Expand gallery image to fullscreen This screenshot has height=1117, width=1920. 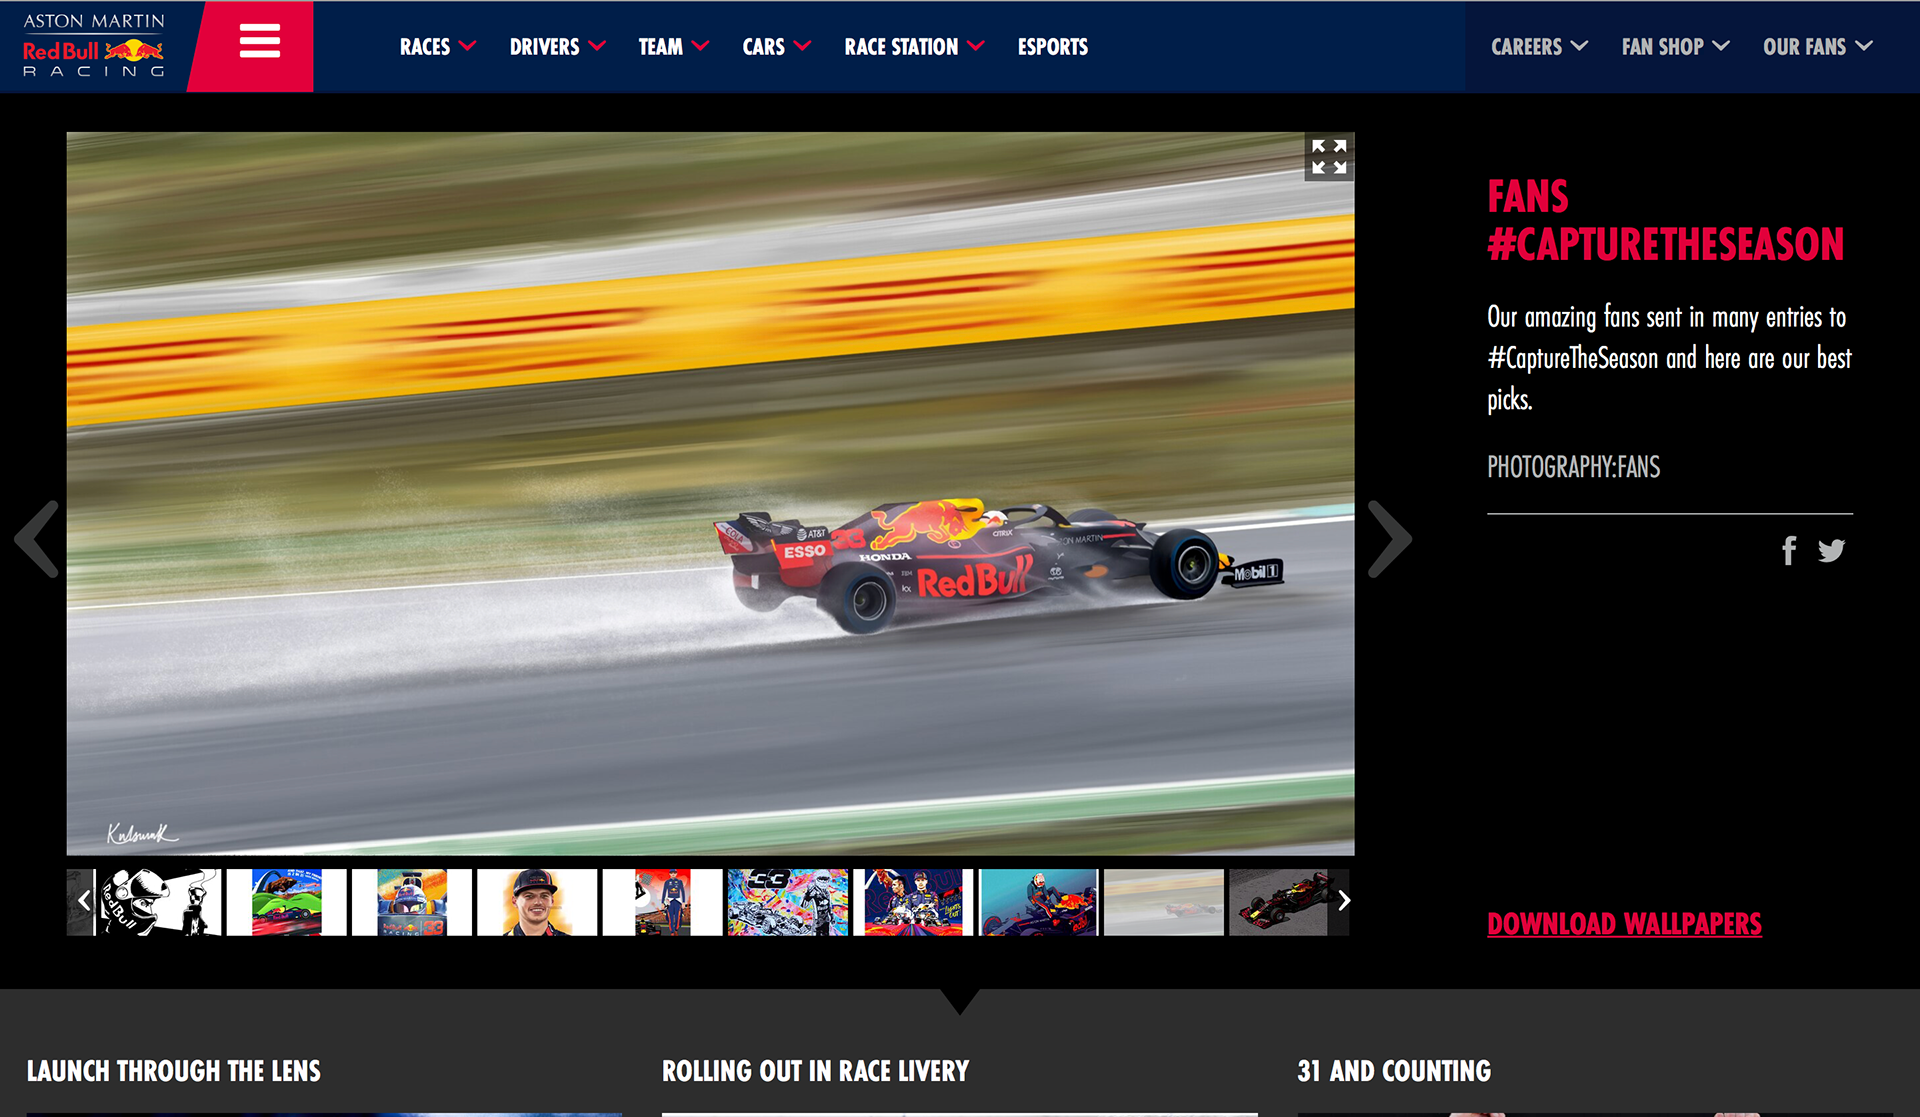coord(1329,157)
